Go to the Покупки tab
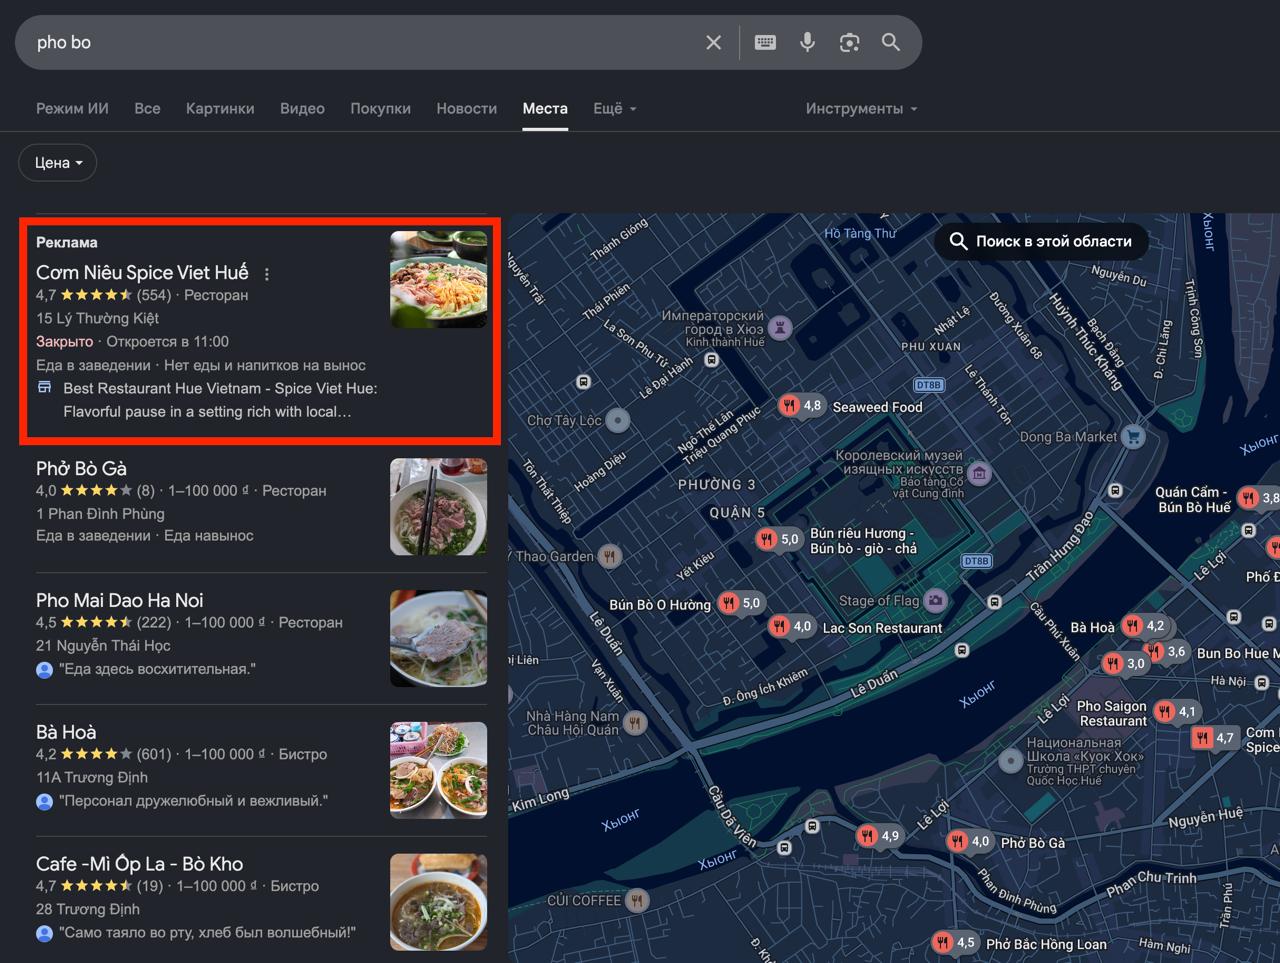 click(x=380, y=108)
